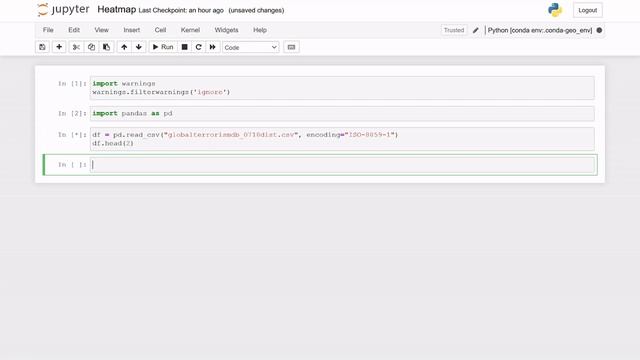Click the In [2] prompt
640x360 pixels.
point(72,113)
